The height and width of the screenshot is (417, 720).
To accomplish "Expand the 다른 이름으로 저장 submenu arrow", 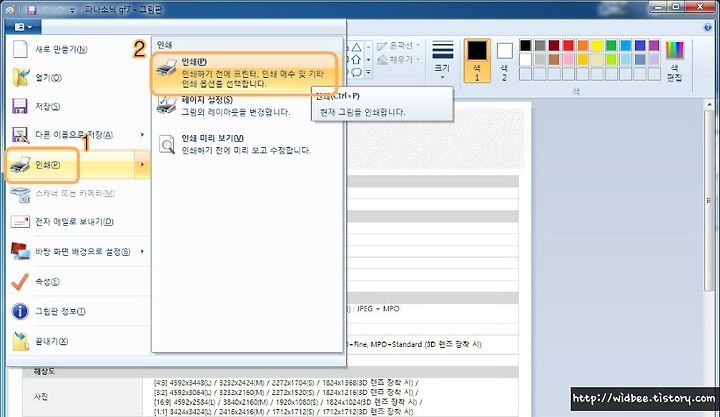I will click(142, 135).
